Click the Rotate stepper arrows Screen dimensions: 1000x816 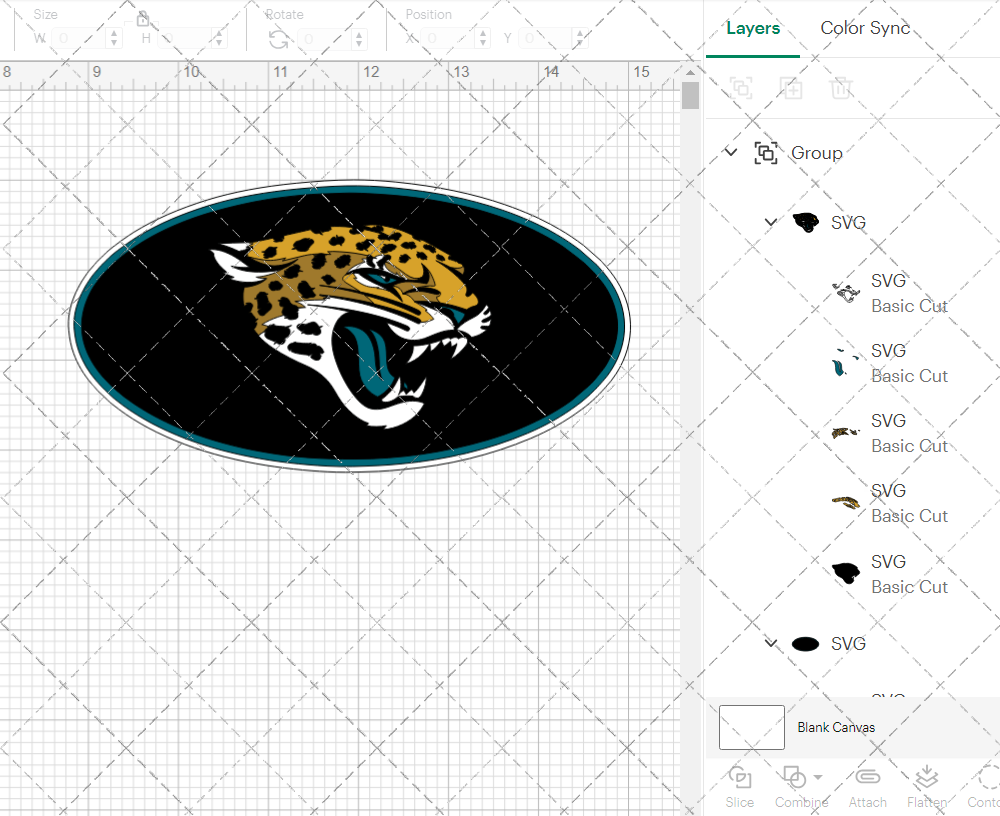click(359, 39)
